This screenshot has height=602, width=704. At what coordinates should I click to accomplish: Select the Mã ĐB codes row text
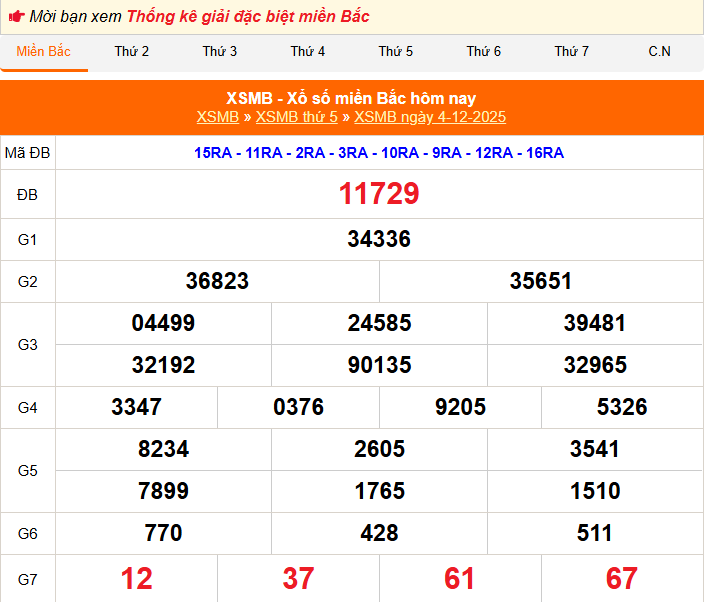point(379,153)
